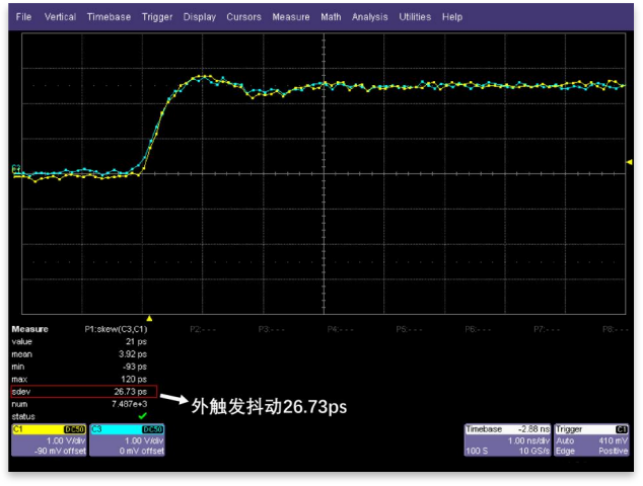The width and height of the screenshot is (643, 486).
Task: Open the C1 channel descriptor box
Action: coord(48,440)
